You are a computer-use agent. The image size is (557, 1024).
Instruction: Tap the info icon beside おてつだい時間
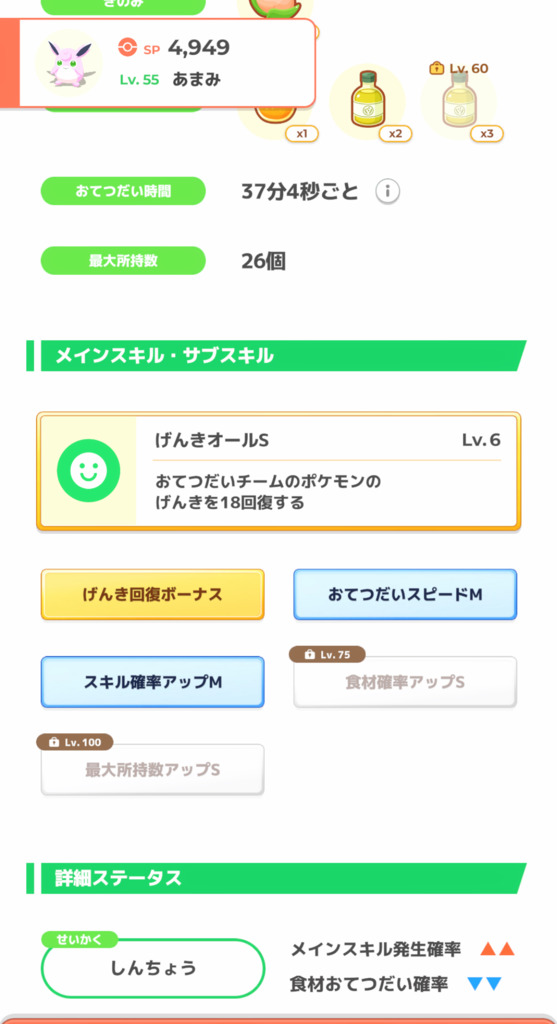pos(387,191)
